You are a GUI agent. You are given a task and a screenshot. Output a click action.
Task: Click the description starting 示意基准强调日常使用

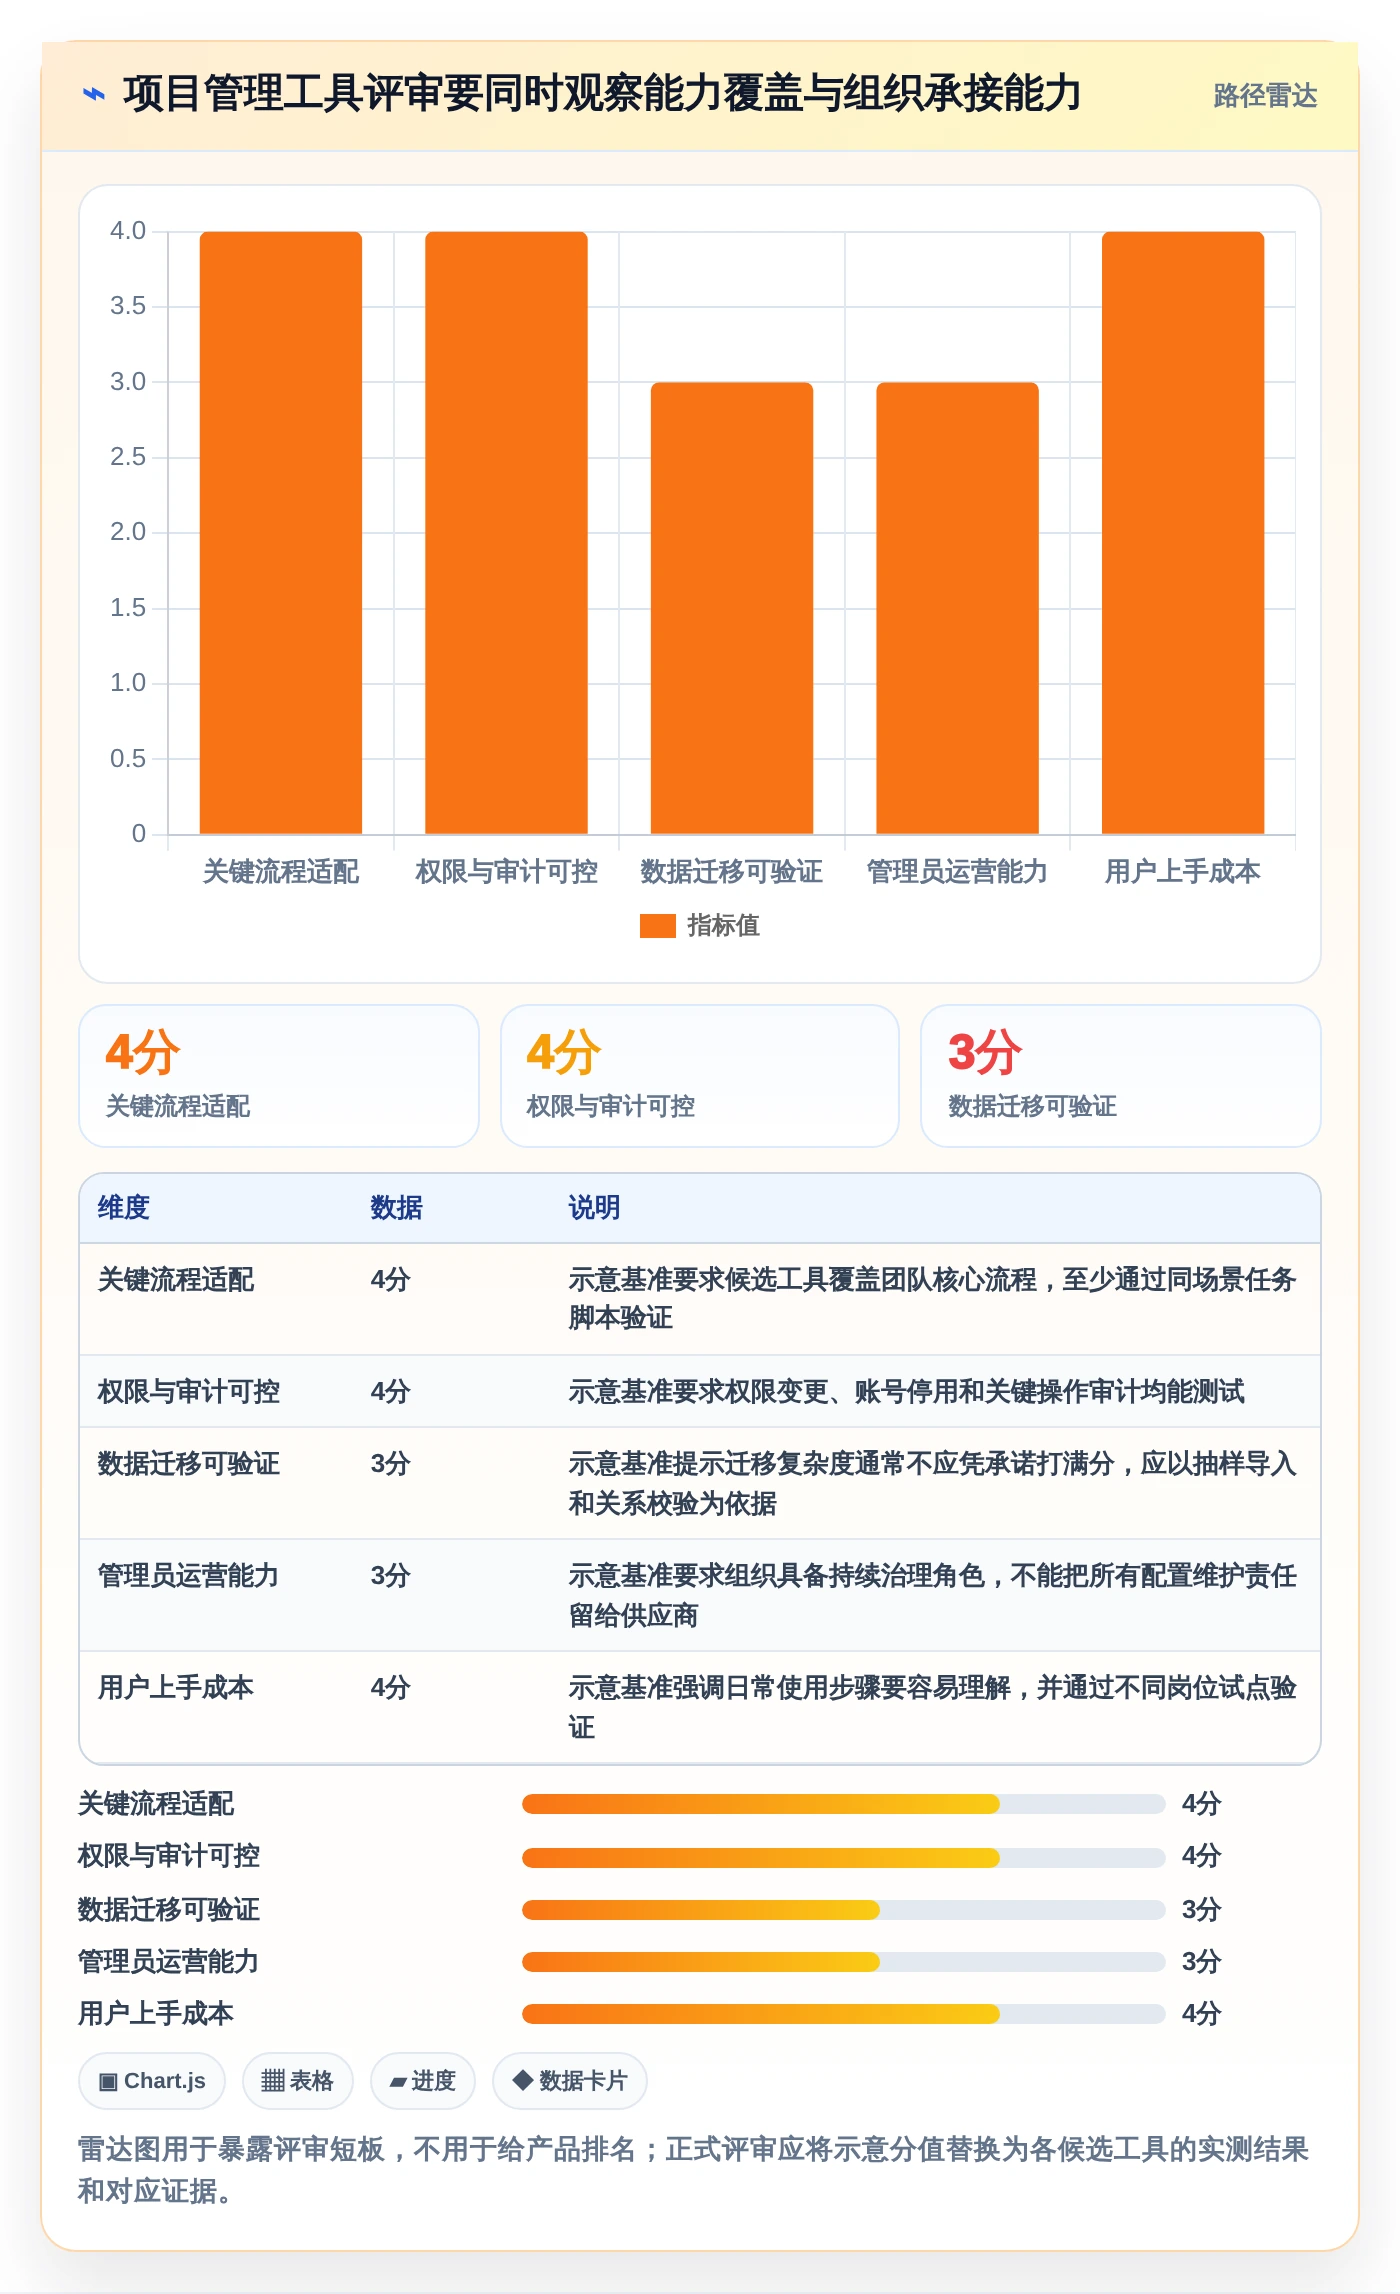tap(933, 1708)
